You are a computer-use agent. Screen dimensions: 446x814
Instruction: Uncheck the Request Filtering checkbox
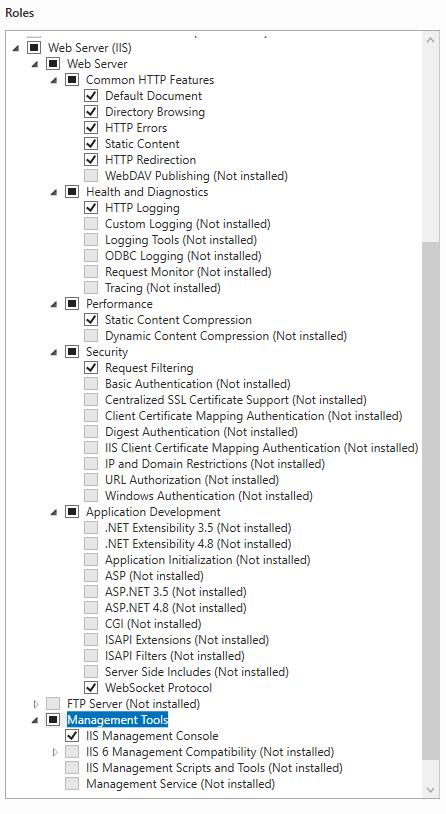91,368
